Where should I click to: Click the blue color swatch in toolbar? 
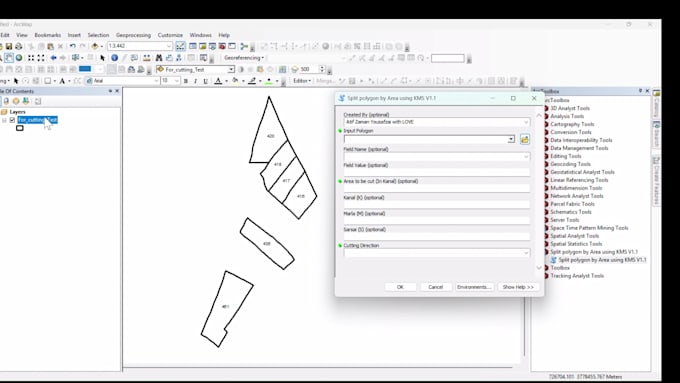point(85,69)
